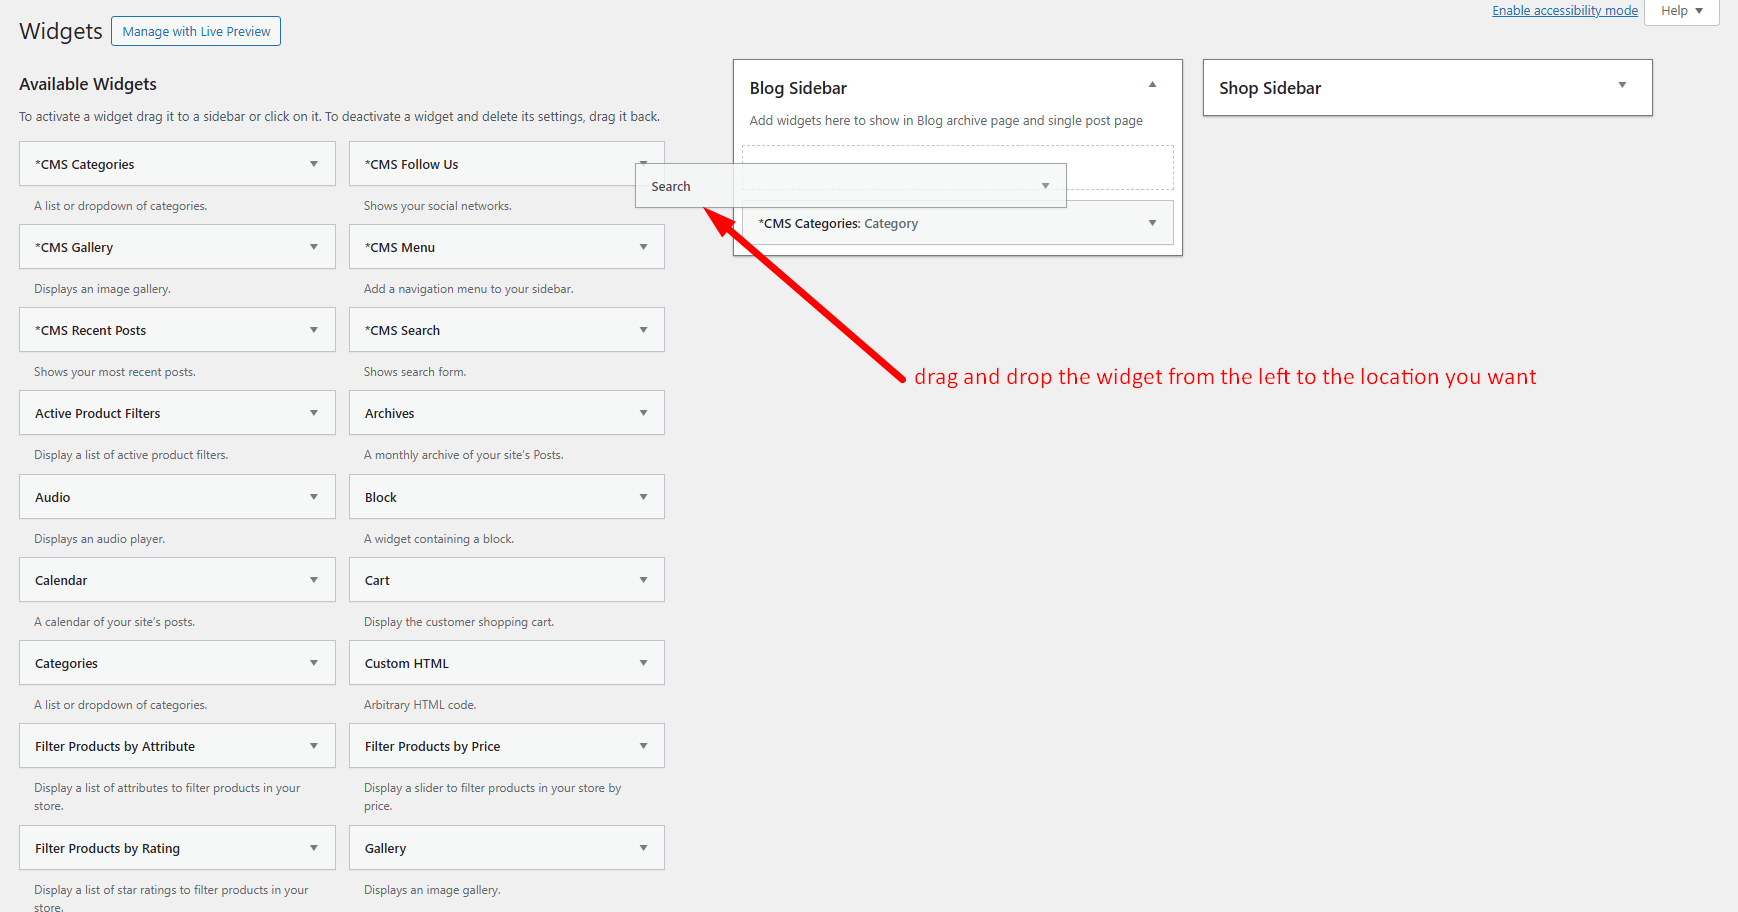Toggle the *CMS Categories: Category sidebar widget
The width and height of the screenshot is (1738, 912).
point(1152,223)
